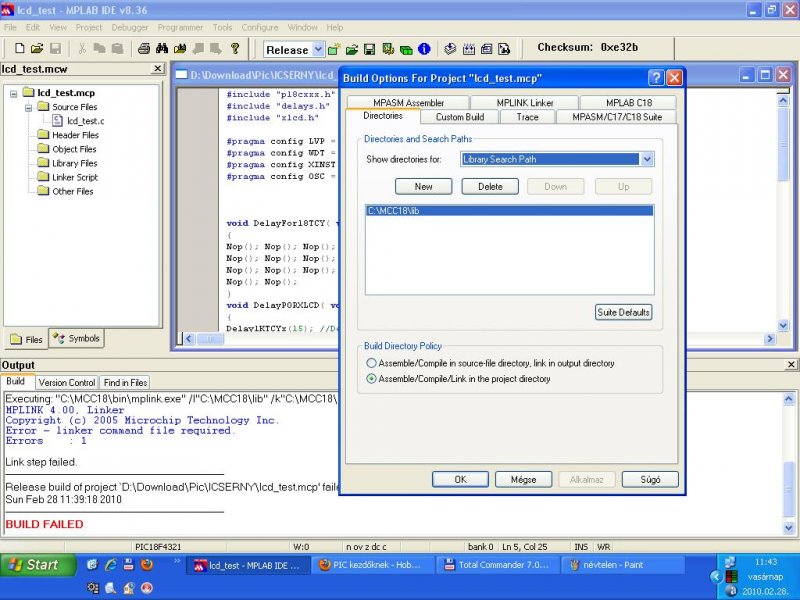This screenshot has width=800, height=600.
Task: Click the Find binoculars icon
Action: pyautogui.click(x=162, y=49)
